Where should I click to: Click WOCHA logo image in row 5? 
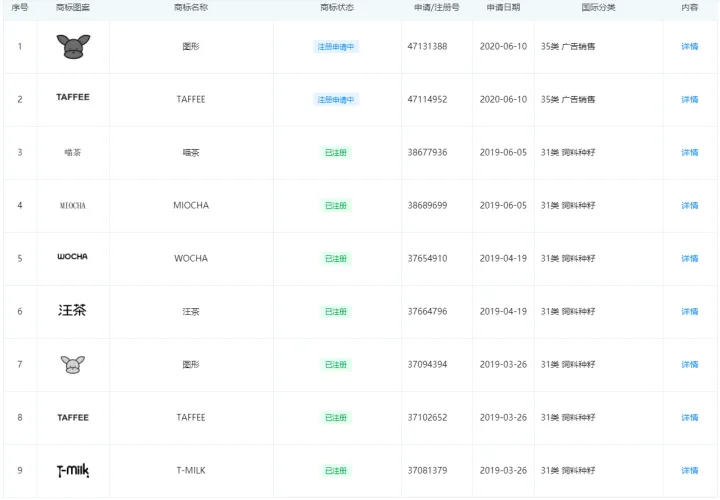(x=73, y=257)
